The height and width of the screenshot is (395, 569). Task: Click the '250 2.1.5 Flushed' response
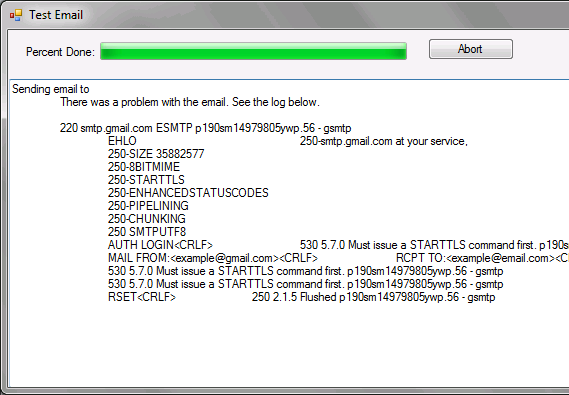pyautogui.click(x=373, y=297)
